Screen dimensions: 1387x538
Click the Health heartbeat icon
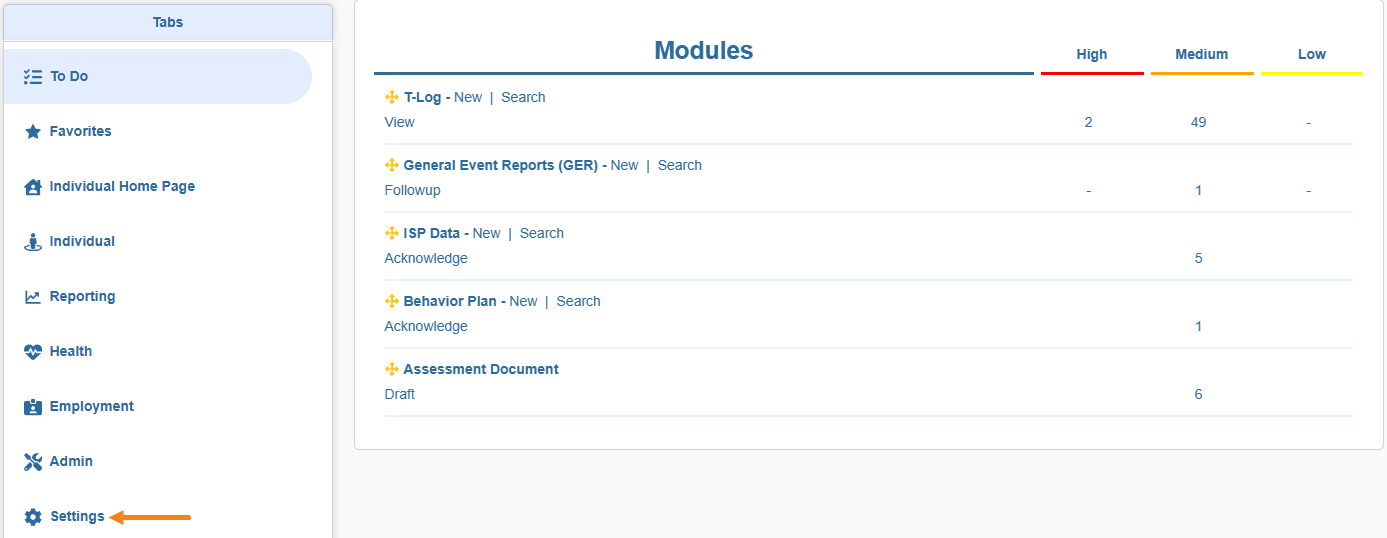(33, 352)
